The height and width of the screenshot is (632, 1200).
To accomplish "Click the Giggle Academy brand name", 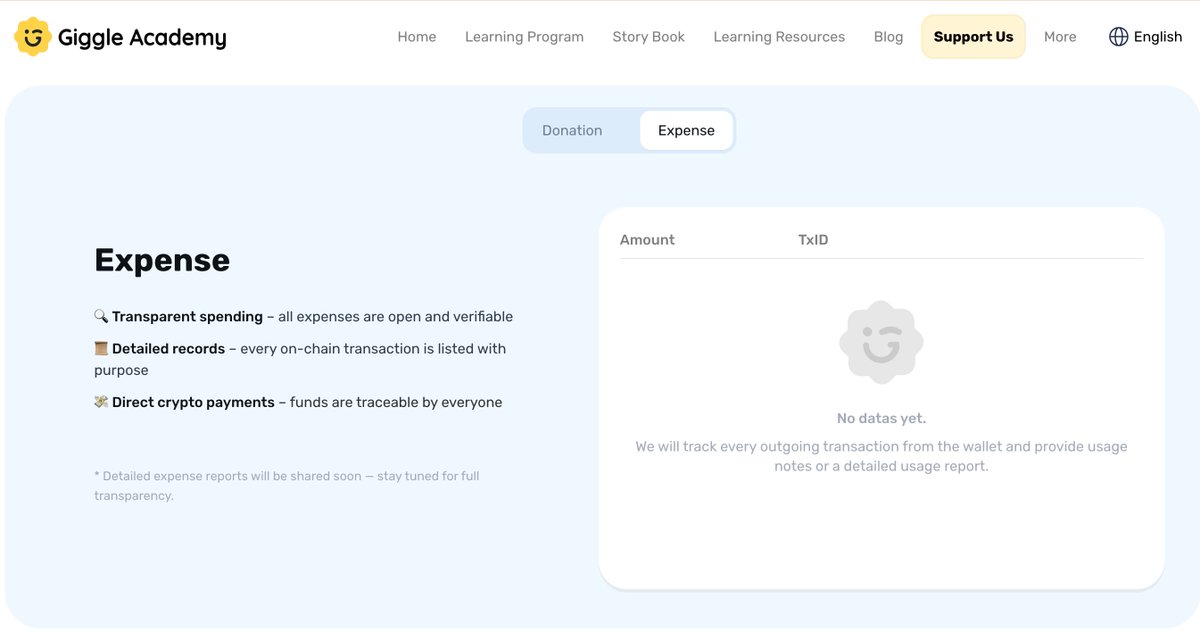I will (142, 38).
